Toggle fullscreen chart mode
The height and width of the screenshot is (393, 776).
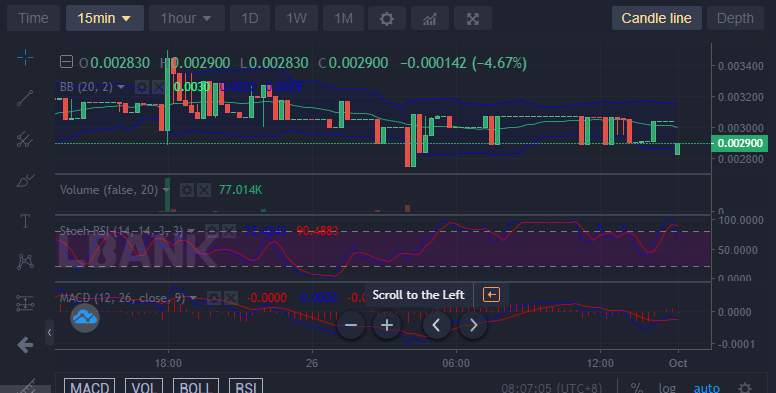click(x=473, y=19)
